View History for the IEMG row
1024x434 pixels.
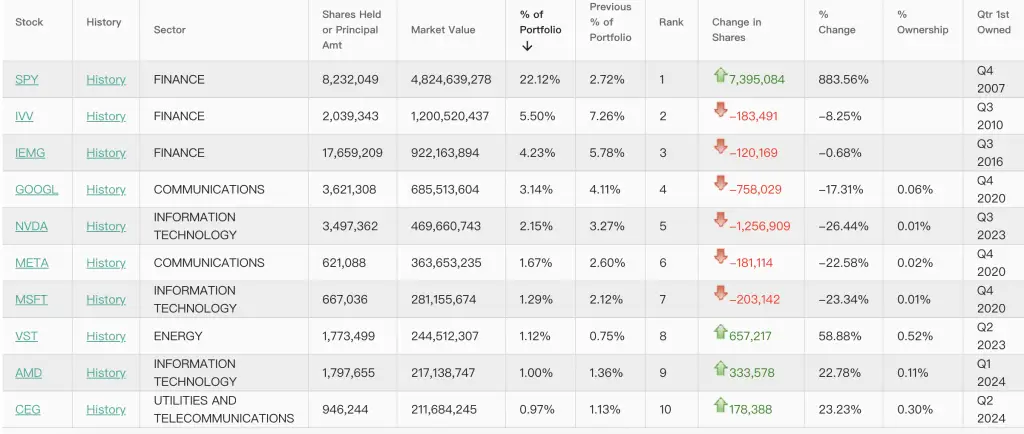pyautogui.click(x=106, y=153)
